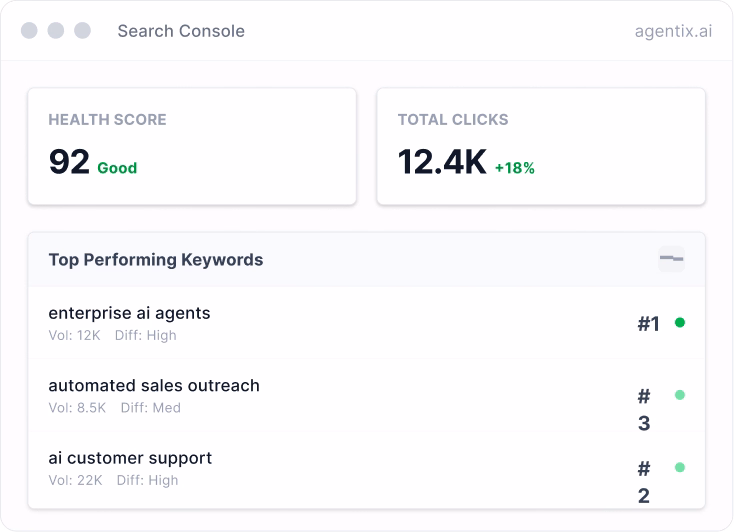Select the automated sales outreach keyword

tap(154, 385)
